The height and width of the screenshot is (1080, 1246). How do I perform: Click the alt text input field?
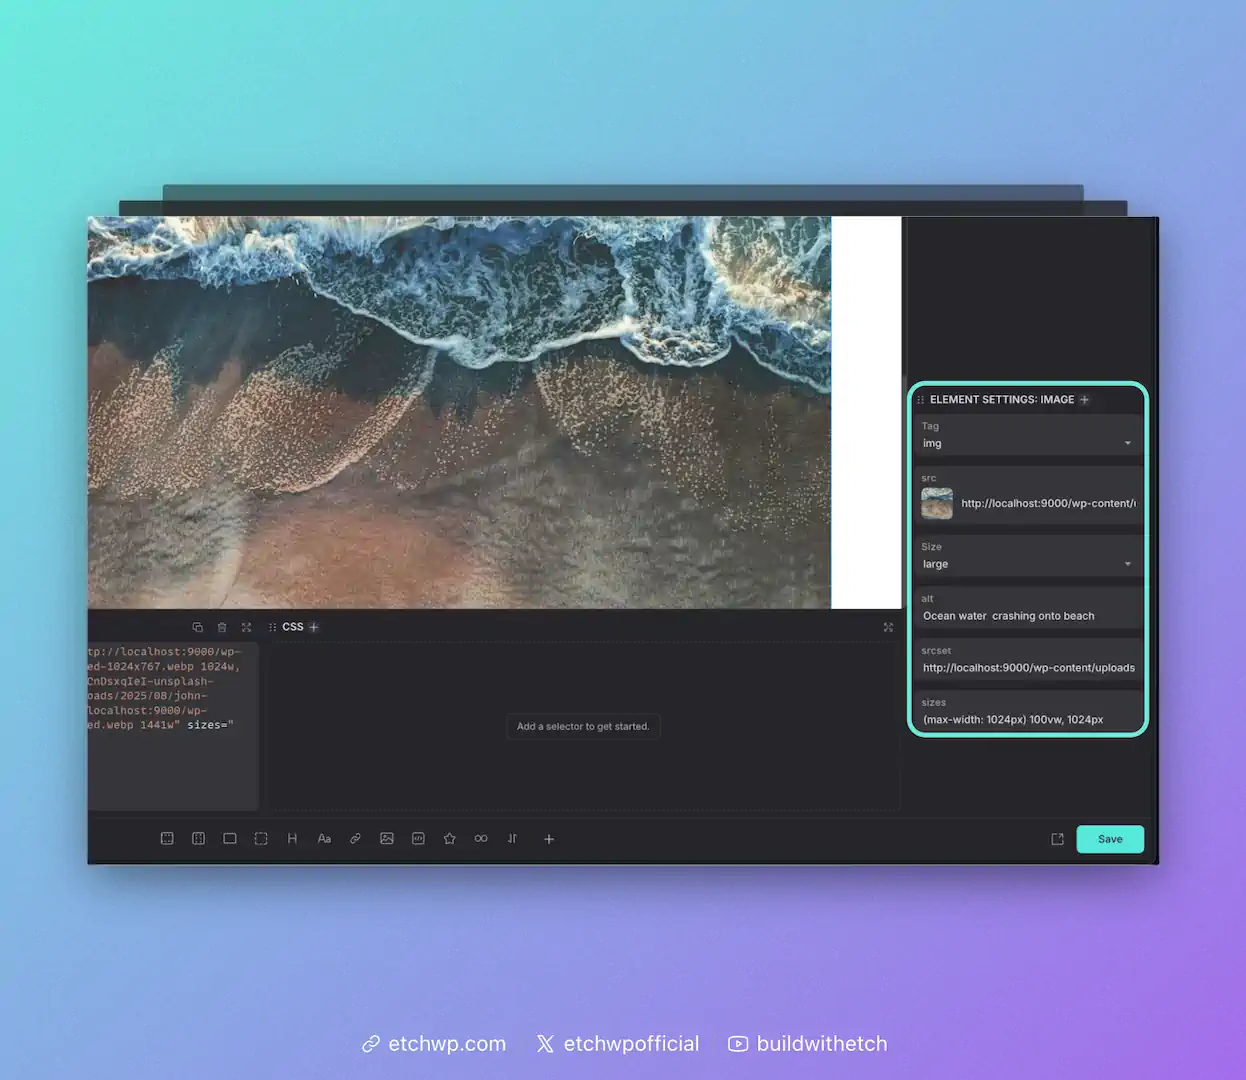point(1027,616)
